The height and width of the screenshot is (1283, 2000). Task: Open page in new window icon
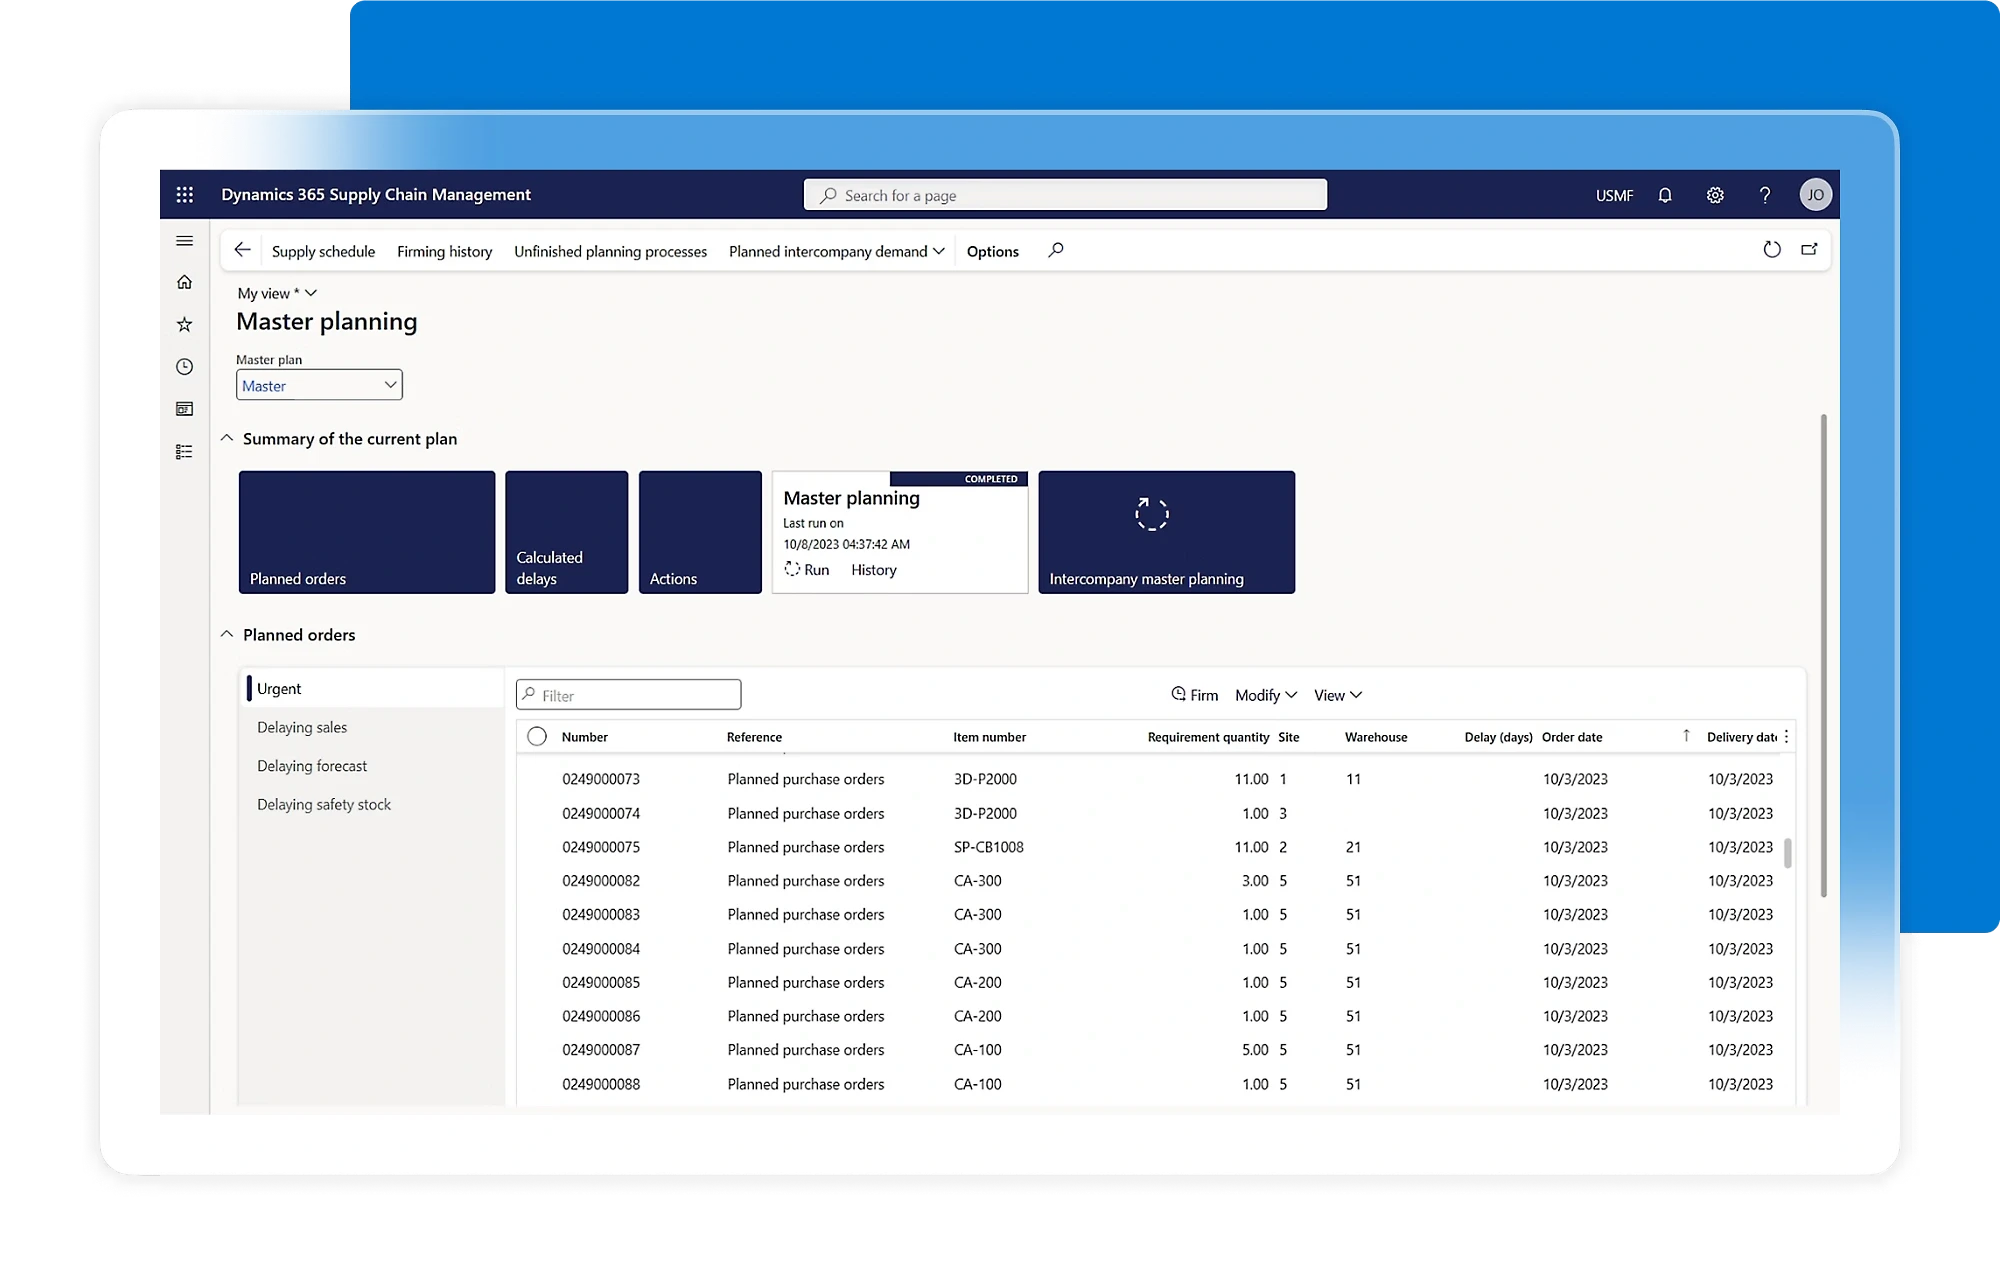tap(1810, 250)
